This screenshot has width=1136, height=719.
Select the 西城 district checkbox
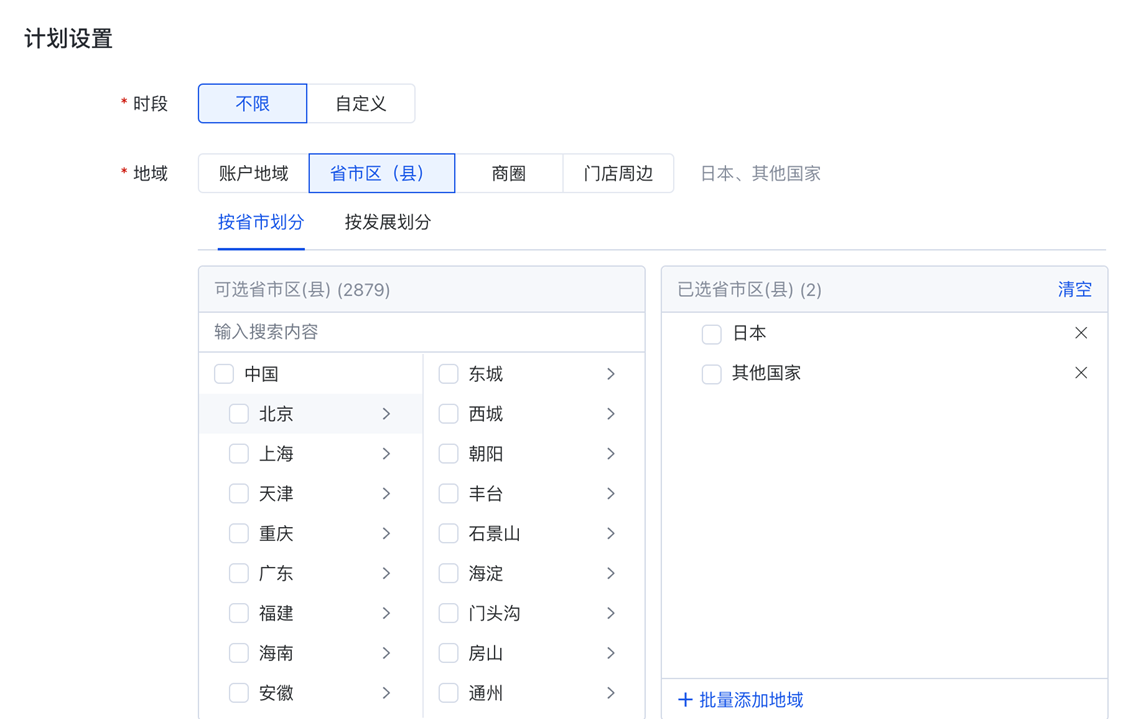click(x=449, y=414)
